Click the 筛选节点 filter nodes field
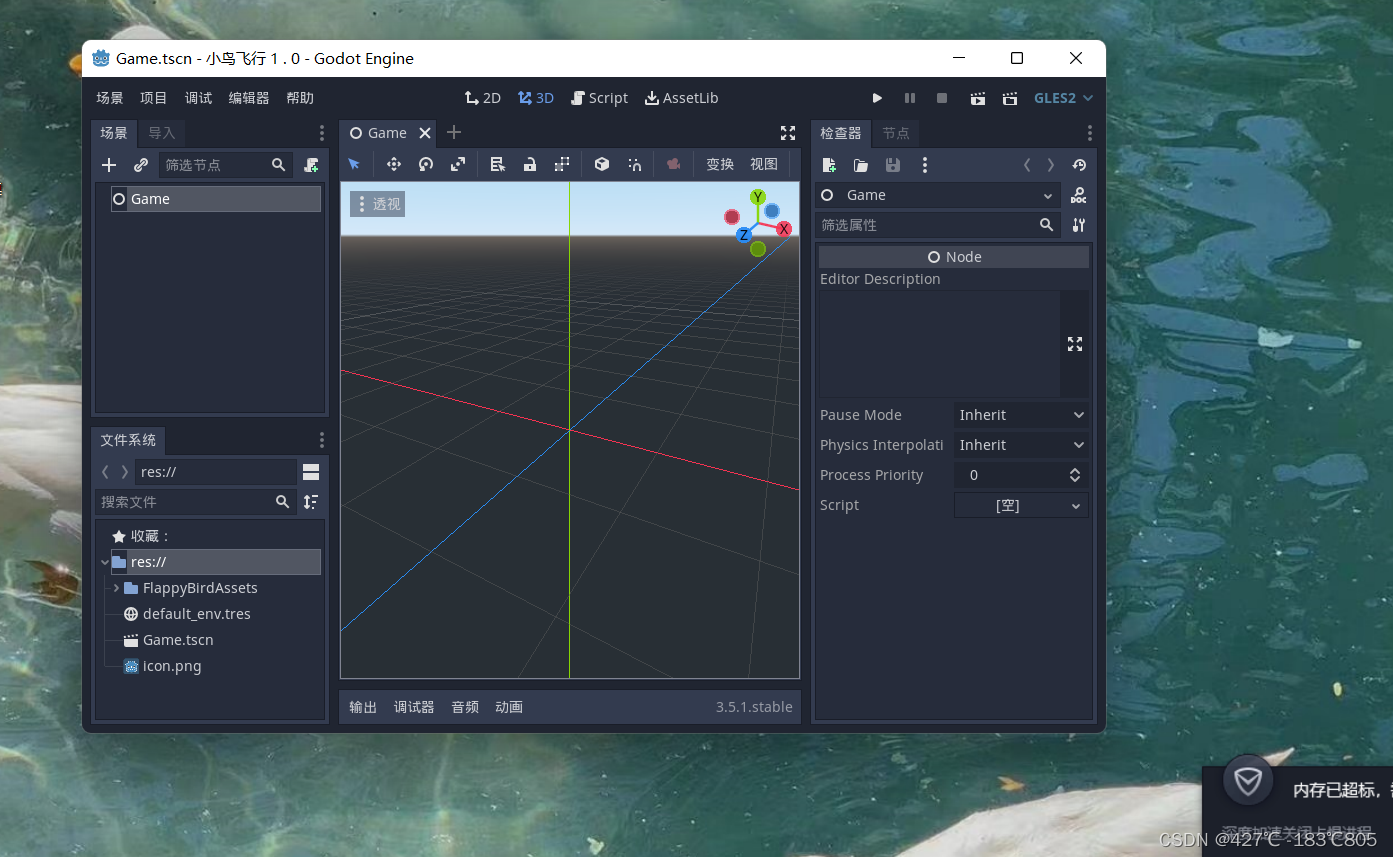This screenshot has width=1393, height=857. coord(226,165)
